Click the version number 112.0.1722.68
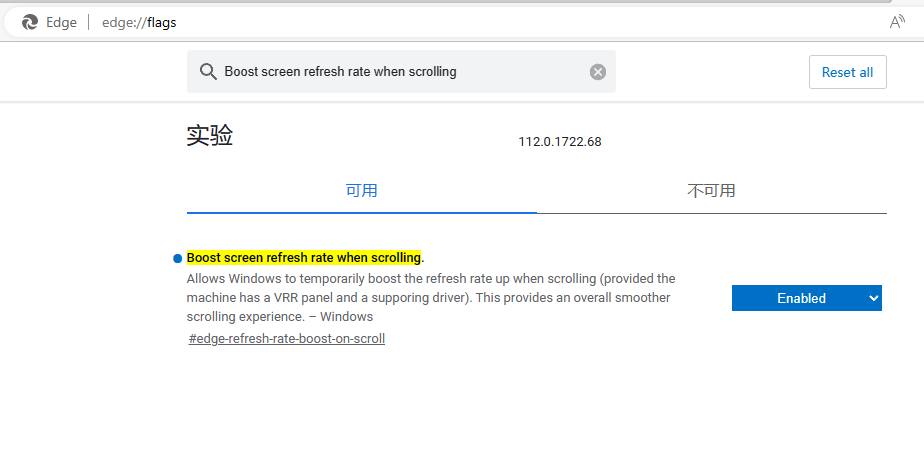This screenshot has height=475, width=924. [559, 142]
